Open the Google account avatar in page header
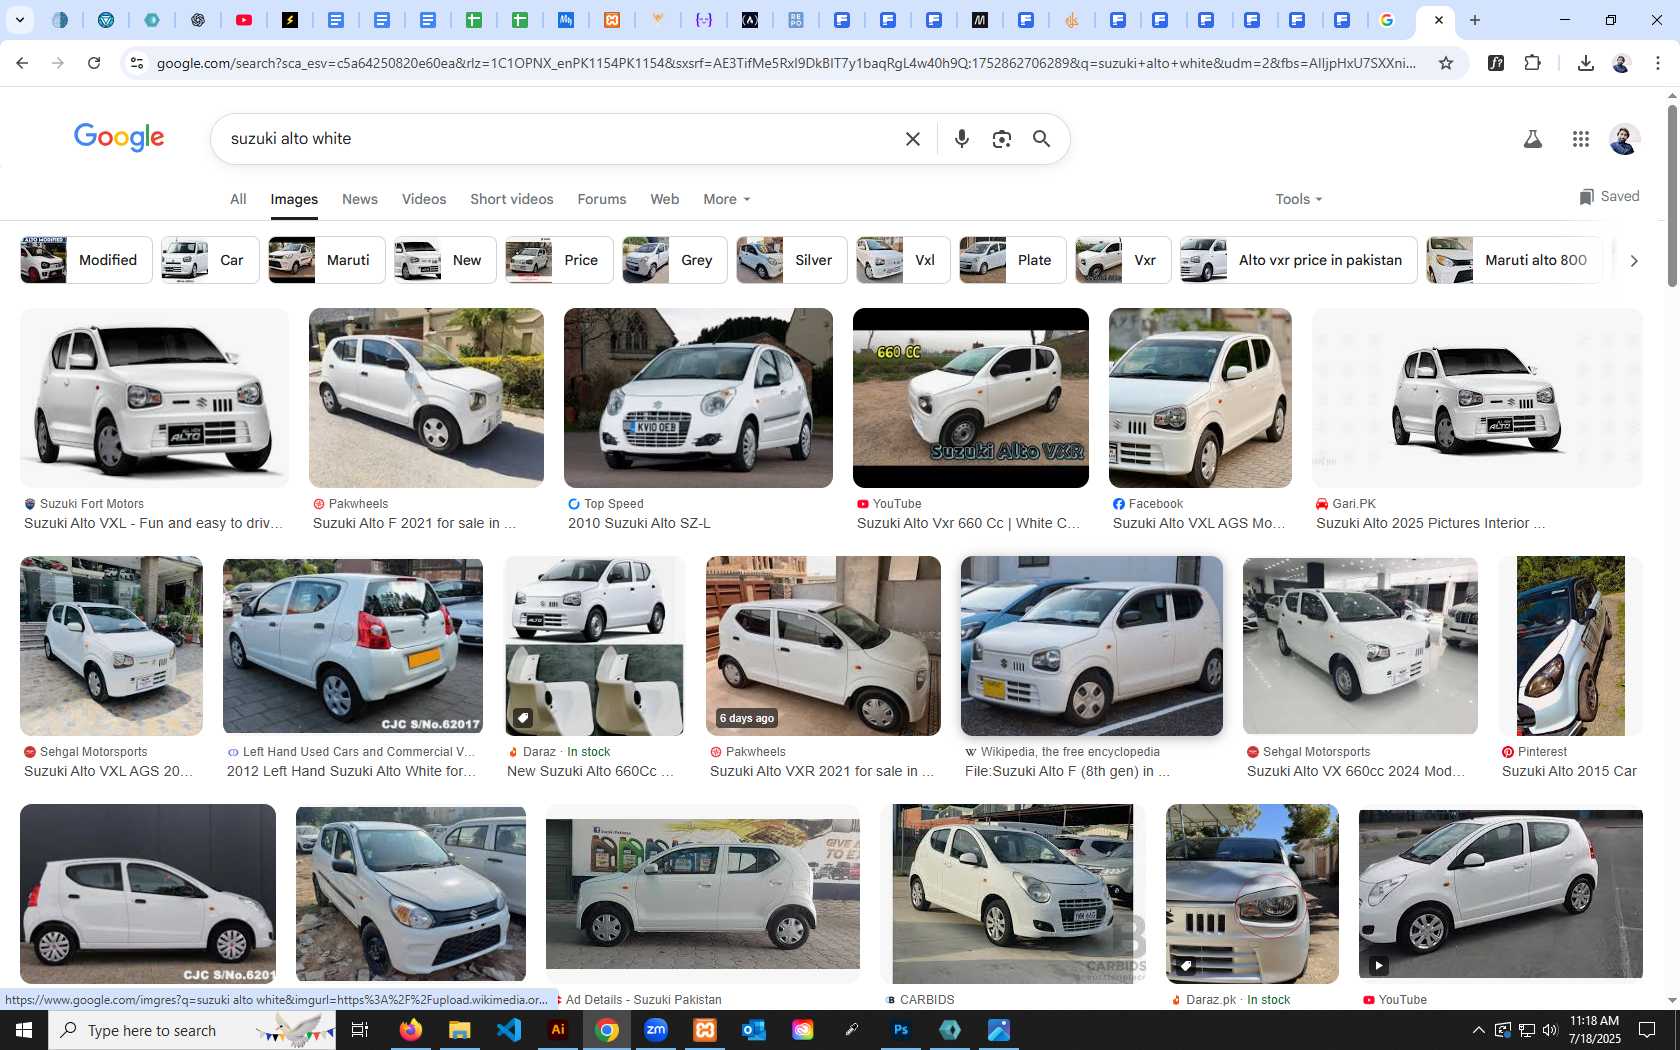The image size is (1680, 1050). (x=1624, y=139)
